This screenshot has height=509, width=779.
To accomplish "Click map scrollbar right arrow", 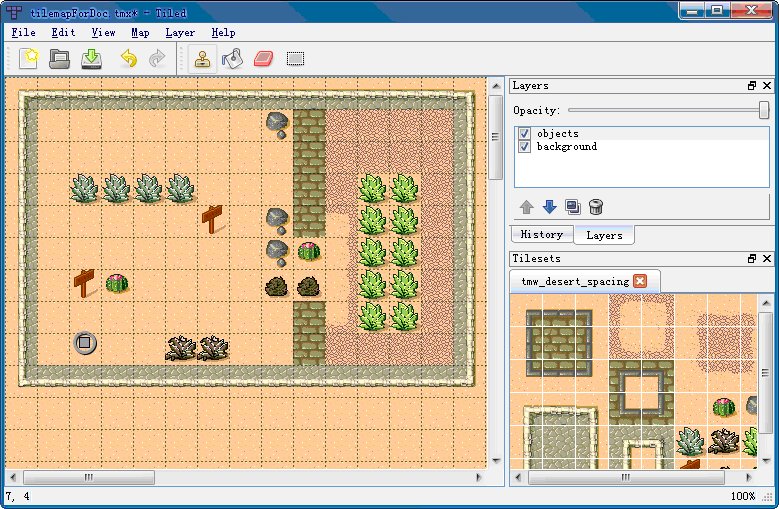I will point(479,478).
